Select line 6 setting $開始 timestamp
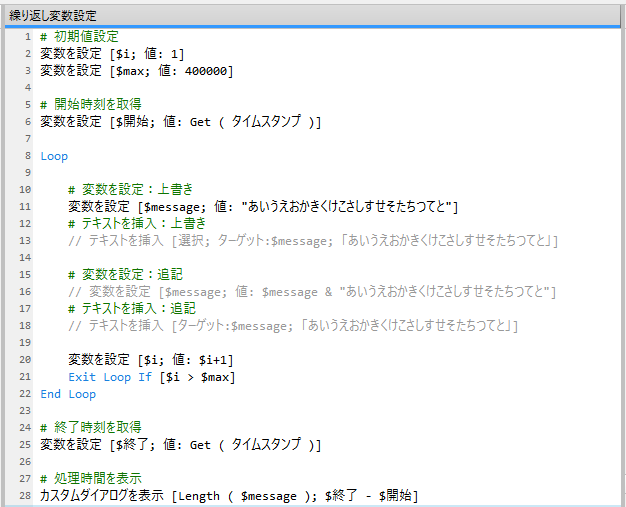626x507 pixels. [x=180, y=121]
